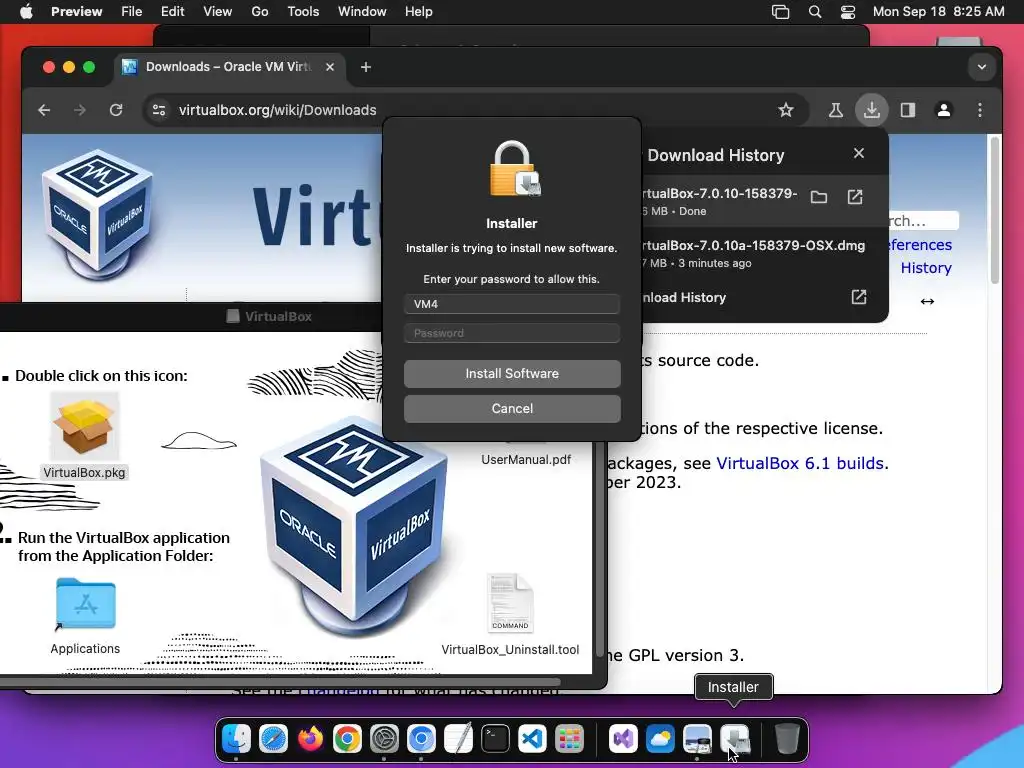
Task: Open the Trash in the Dock
Action: pos(786,739)
